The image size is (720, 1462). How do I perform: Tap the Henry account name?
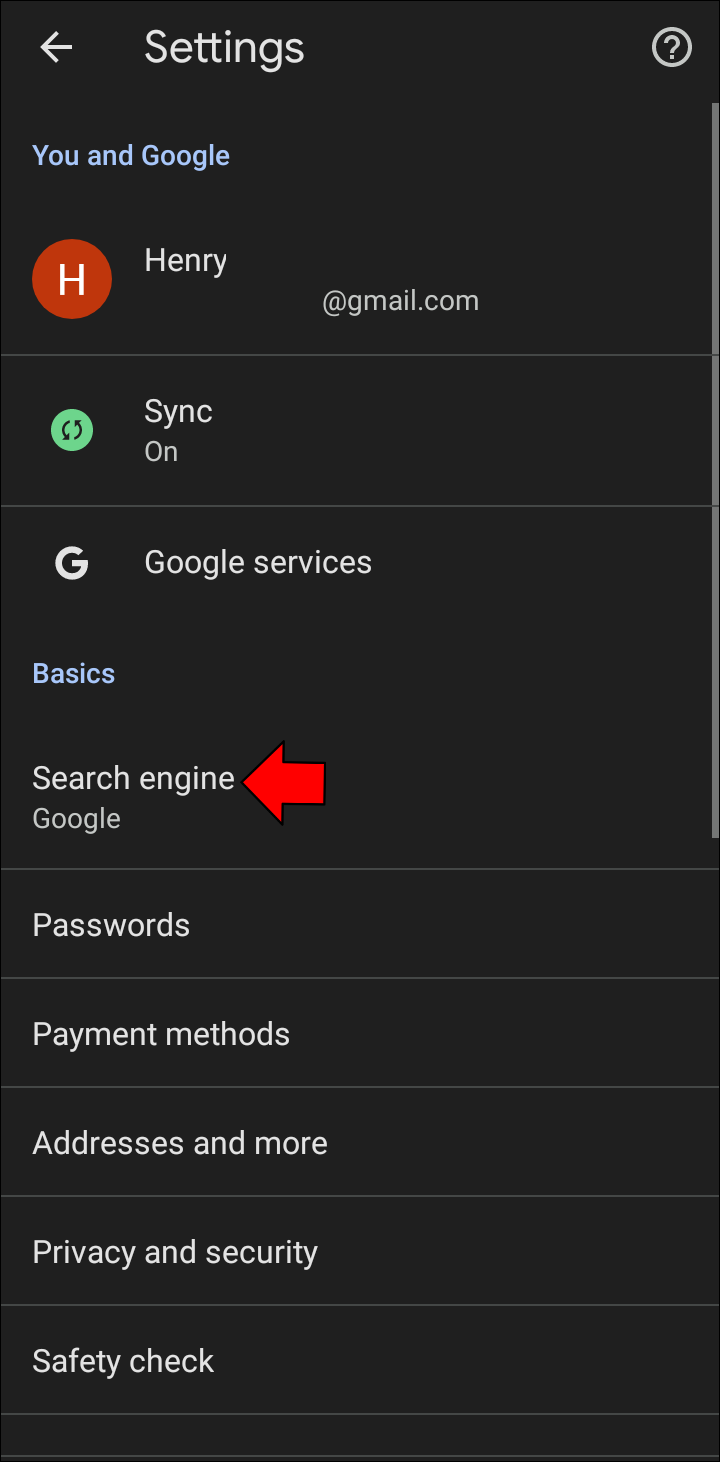[185, 260]
